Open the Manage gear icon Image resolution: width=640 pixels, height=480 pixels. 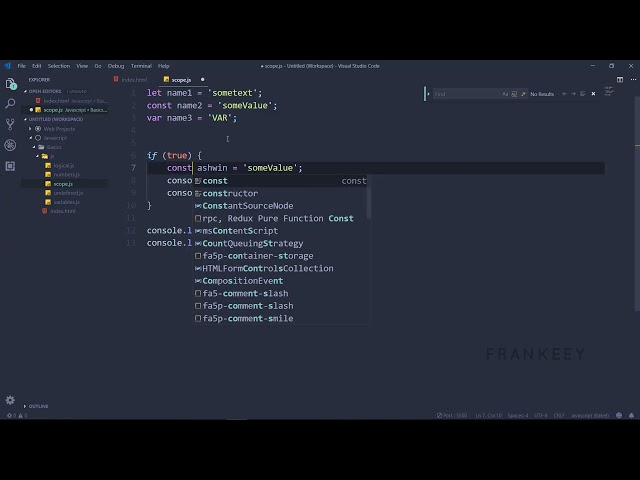point(10,400)
